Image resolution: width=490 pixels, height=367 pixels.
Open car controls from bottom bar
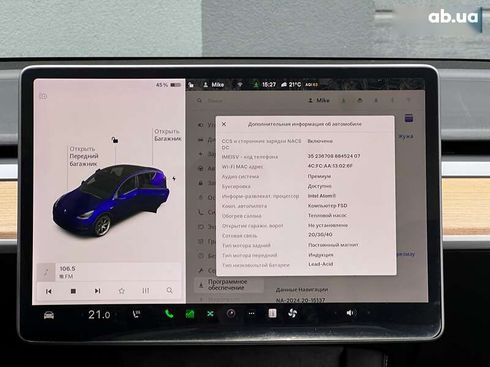(x=49, y=315)
